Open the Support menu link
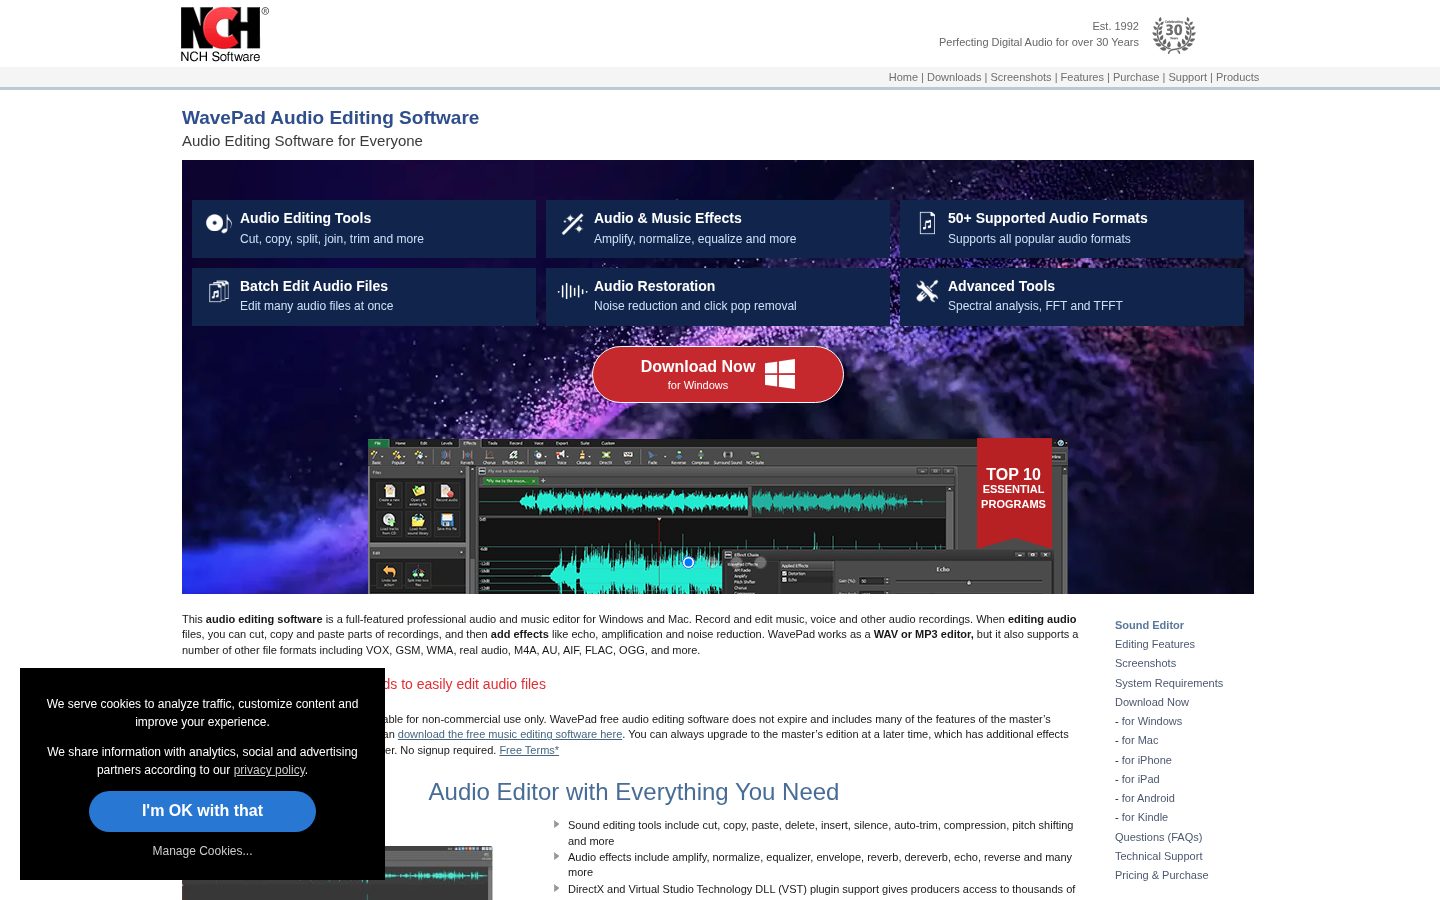Image resolution: width=1440 pixels, height=900 pixels. point(1187,77)
